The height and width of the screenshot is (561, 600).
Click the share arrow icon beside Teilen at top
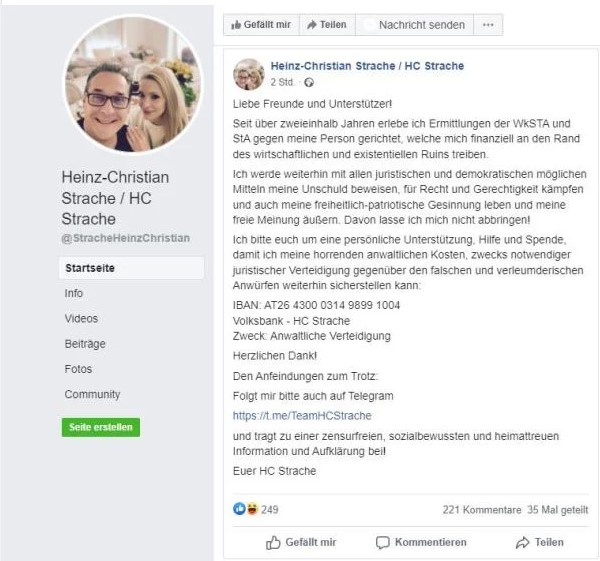tap(312, 25)
